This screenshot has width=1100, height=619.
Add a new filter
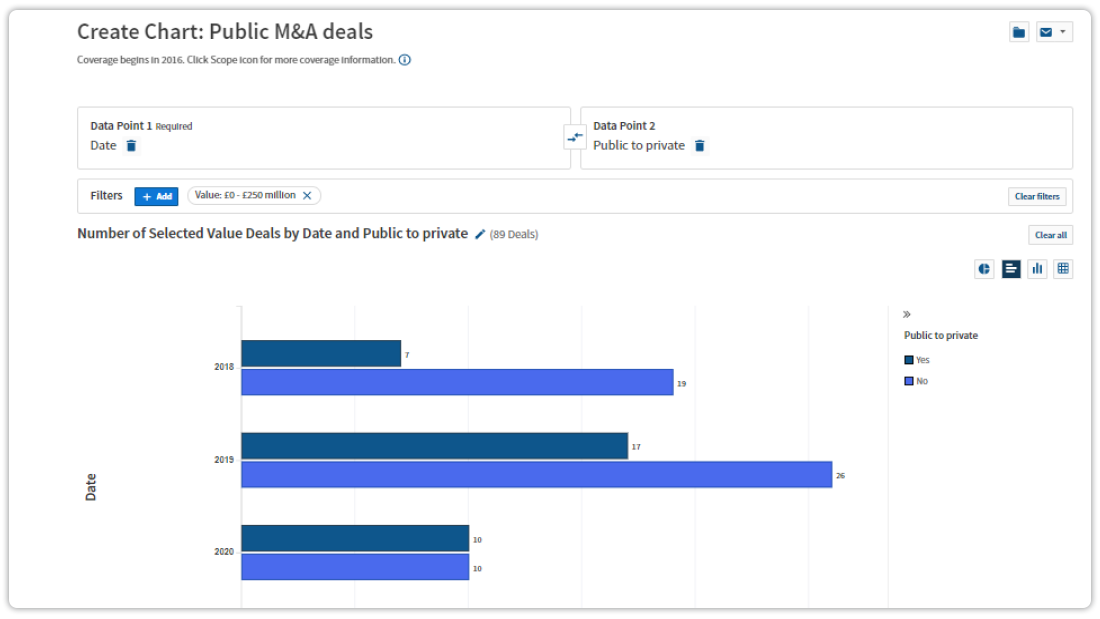tap(156, 197)
